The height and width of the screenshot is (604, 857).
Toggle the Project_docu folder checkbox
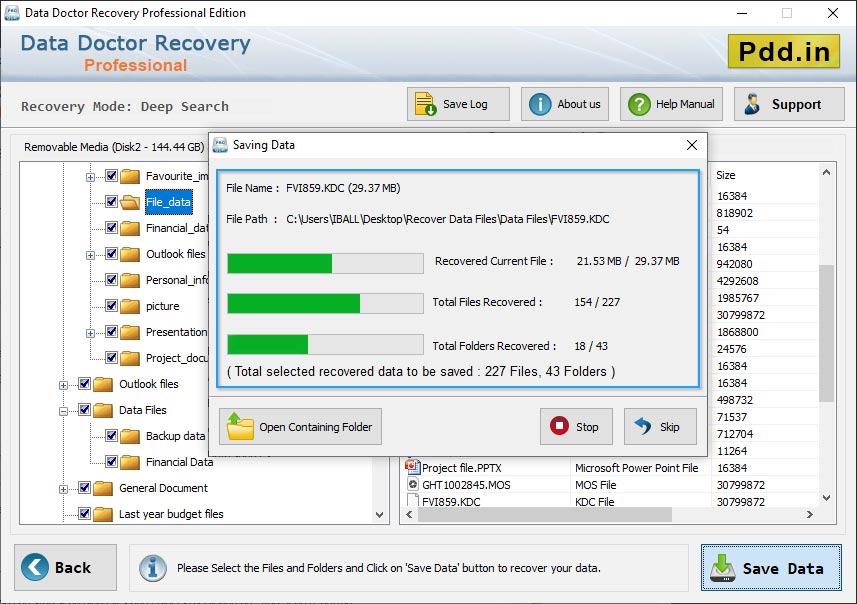111,357
